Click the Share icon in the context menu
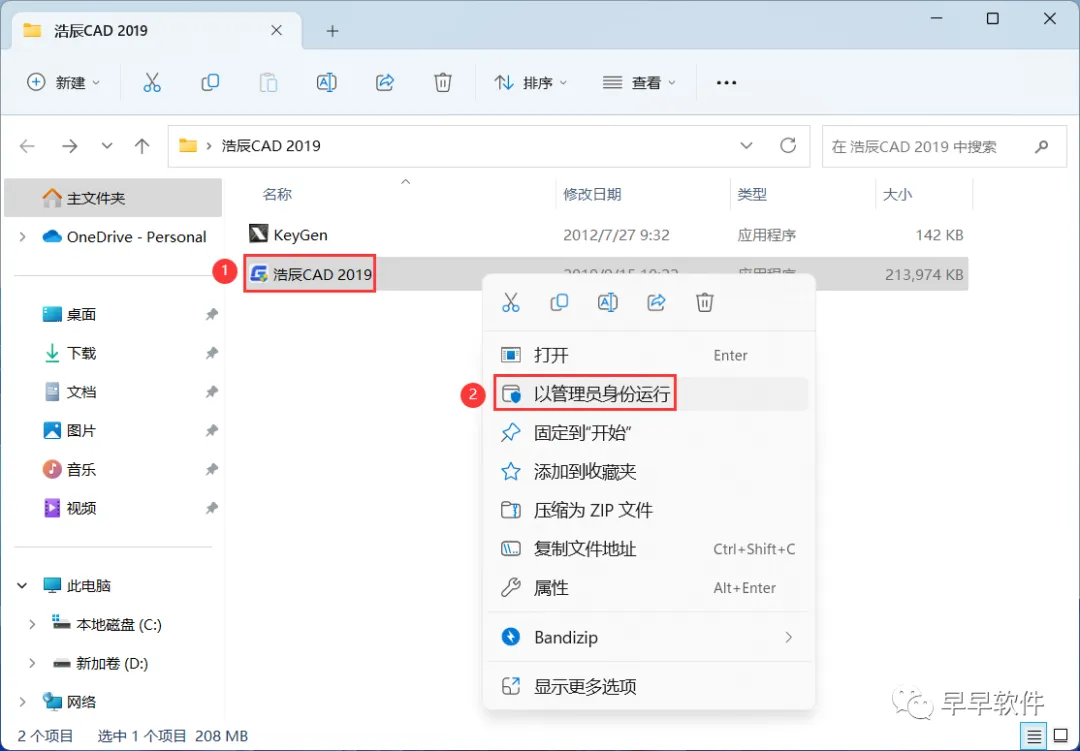Image resolution: width=1080 pixels, height=751 pixels. coord(656,302)
